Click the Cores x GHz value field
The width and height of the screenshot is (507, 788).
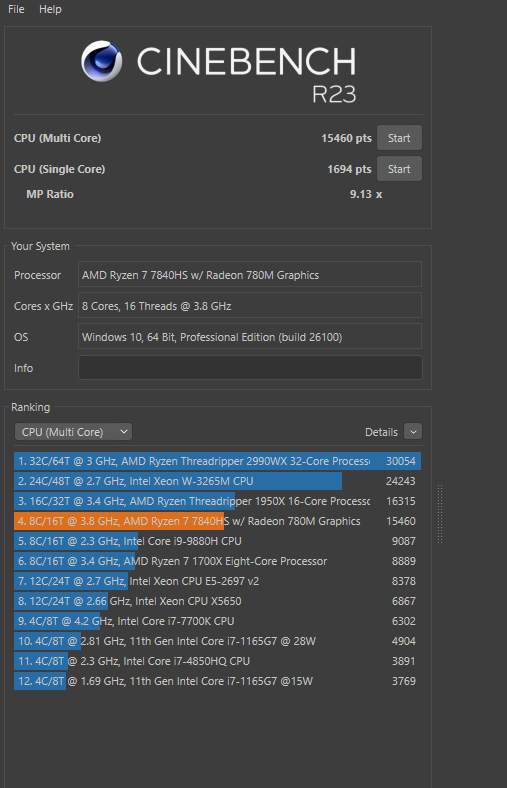pyautogui.click(x=250, y=306)
